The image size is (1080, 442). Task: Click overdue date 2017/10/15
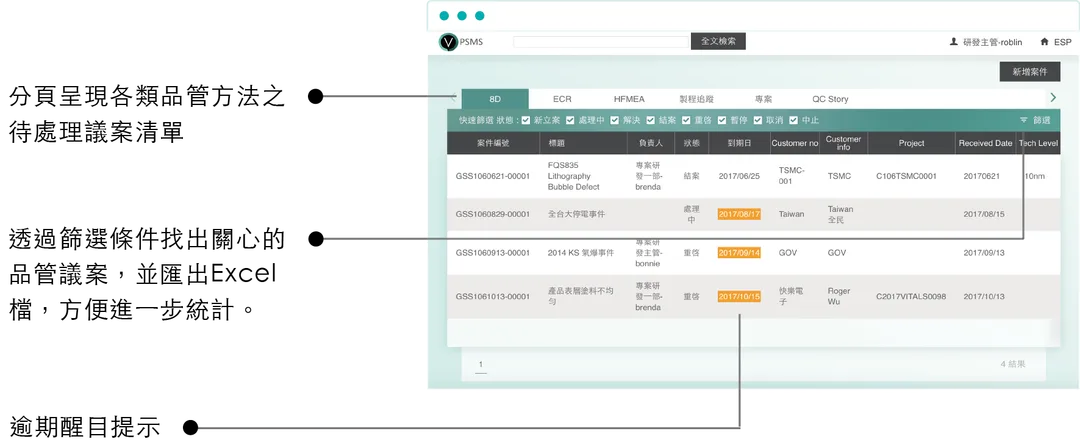tap(739, 297)
